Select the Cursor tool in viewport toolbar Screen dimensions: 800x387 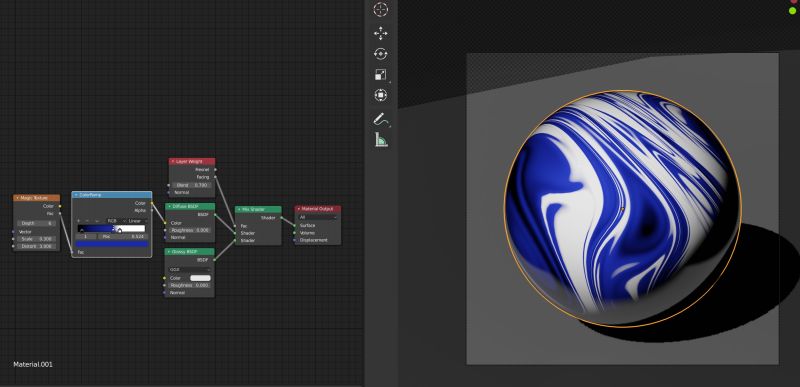(x=381, y=10)
